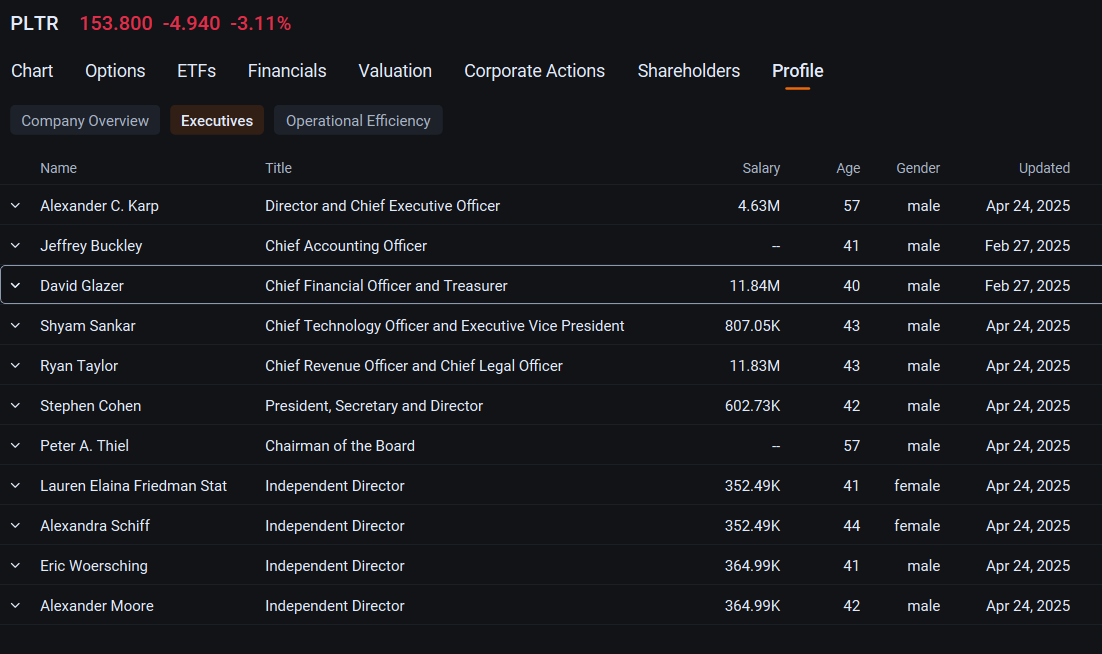Open the Chart tab
The width and height of the screenshot is (1102, 654).
pyautogui.click(x=32, y=71)
